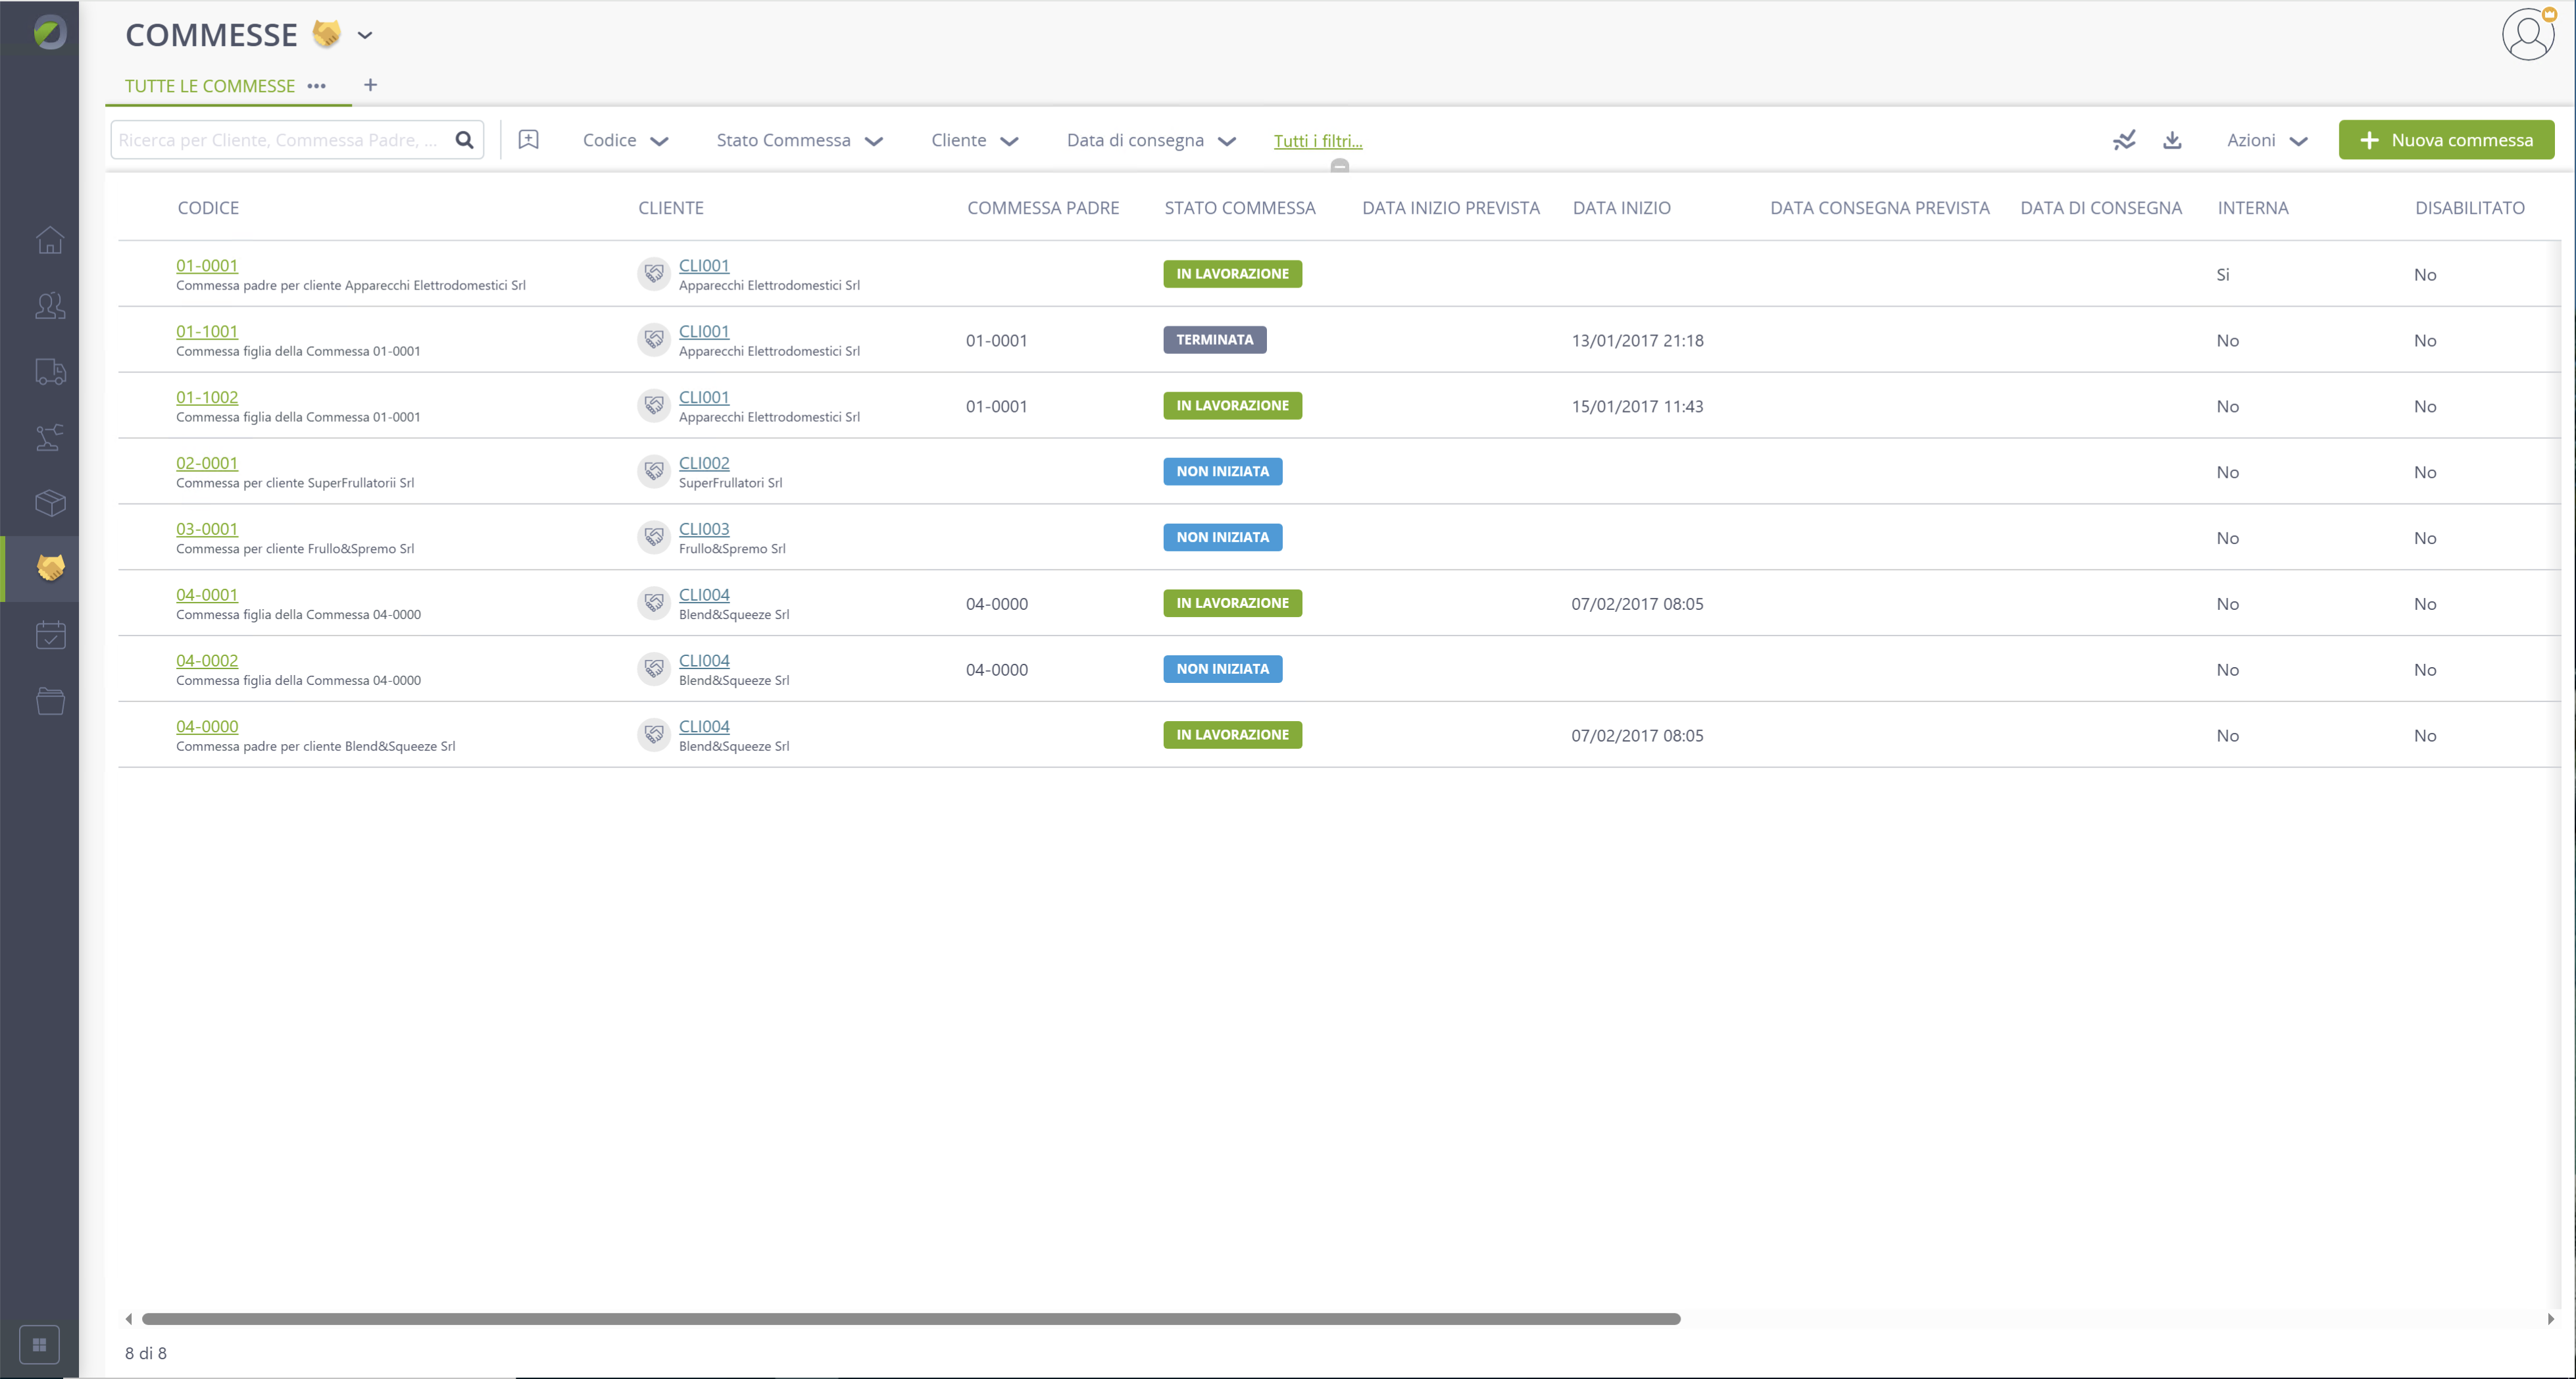Click client icon in row 01-0001
The width and height of the screenshot is (2576, 1379).
654,273
